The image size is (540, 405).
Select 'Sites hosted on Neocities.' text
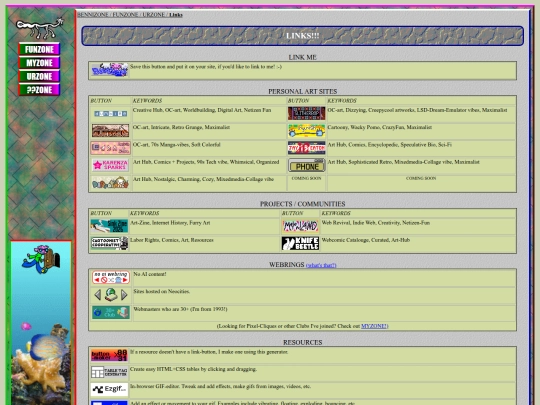[x=162, y=291]
